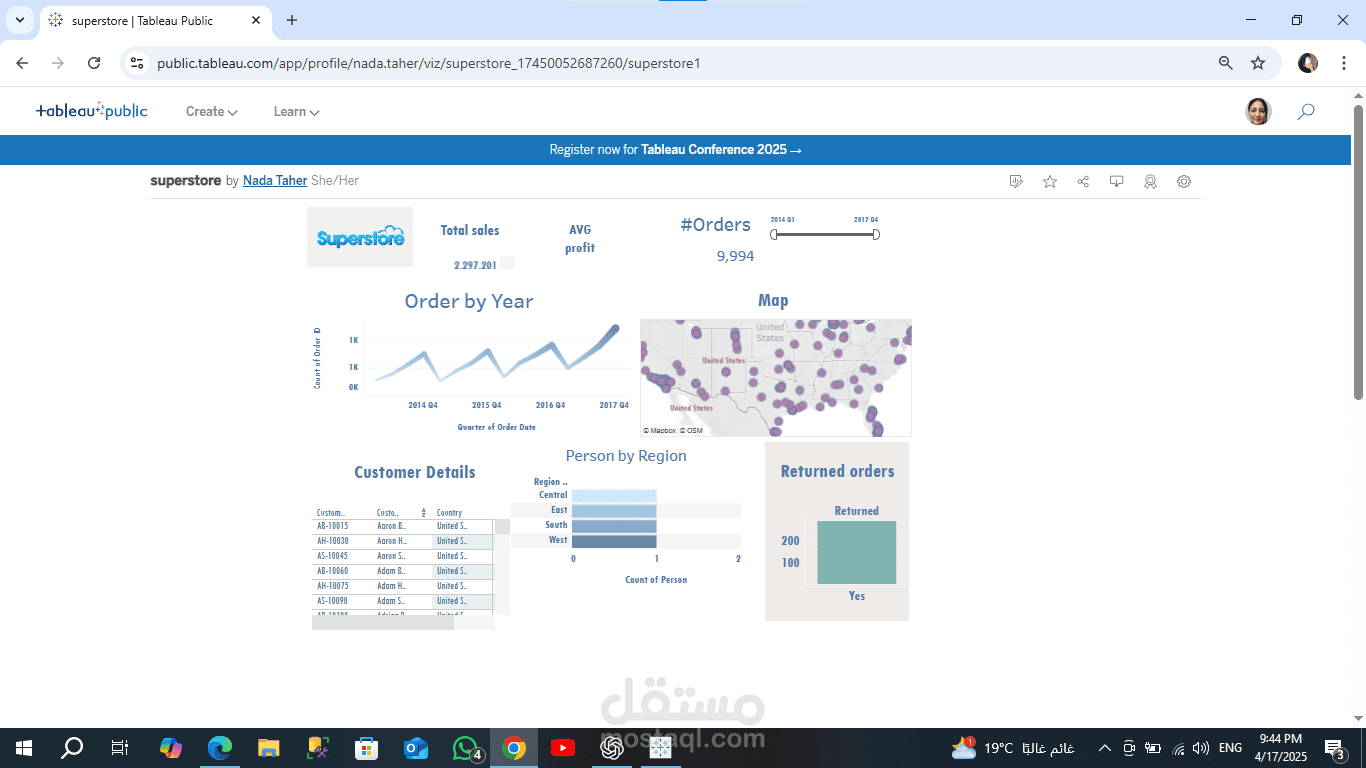The image size is (1366, 768).
Task: Open the taskbar search icon
Action: tap(72, 748)
